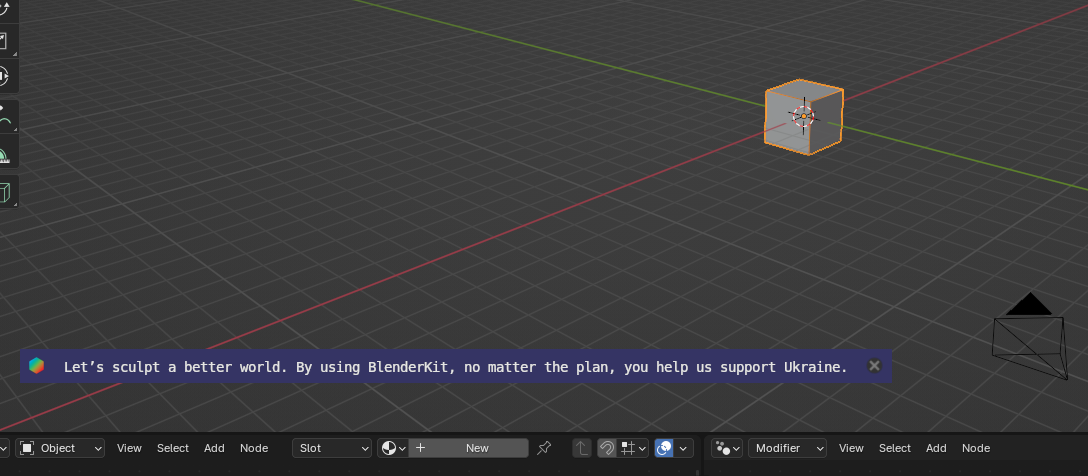Screen dimensions: 1088x476
Task: Open the Object shader type dropdown
Action: 60,448
